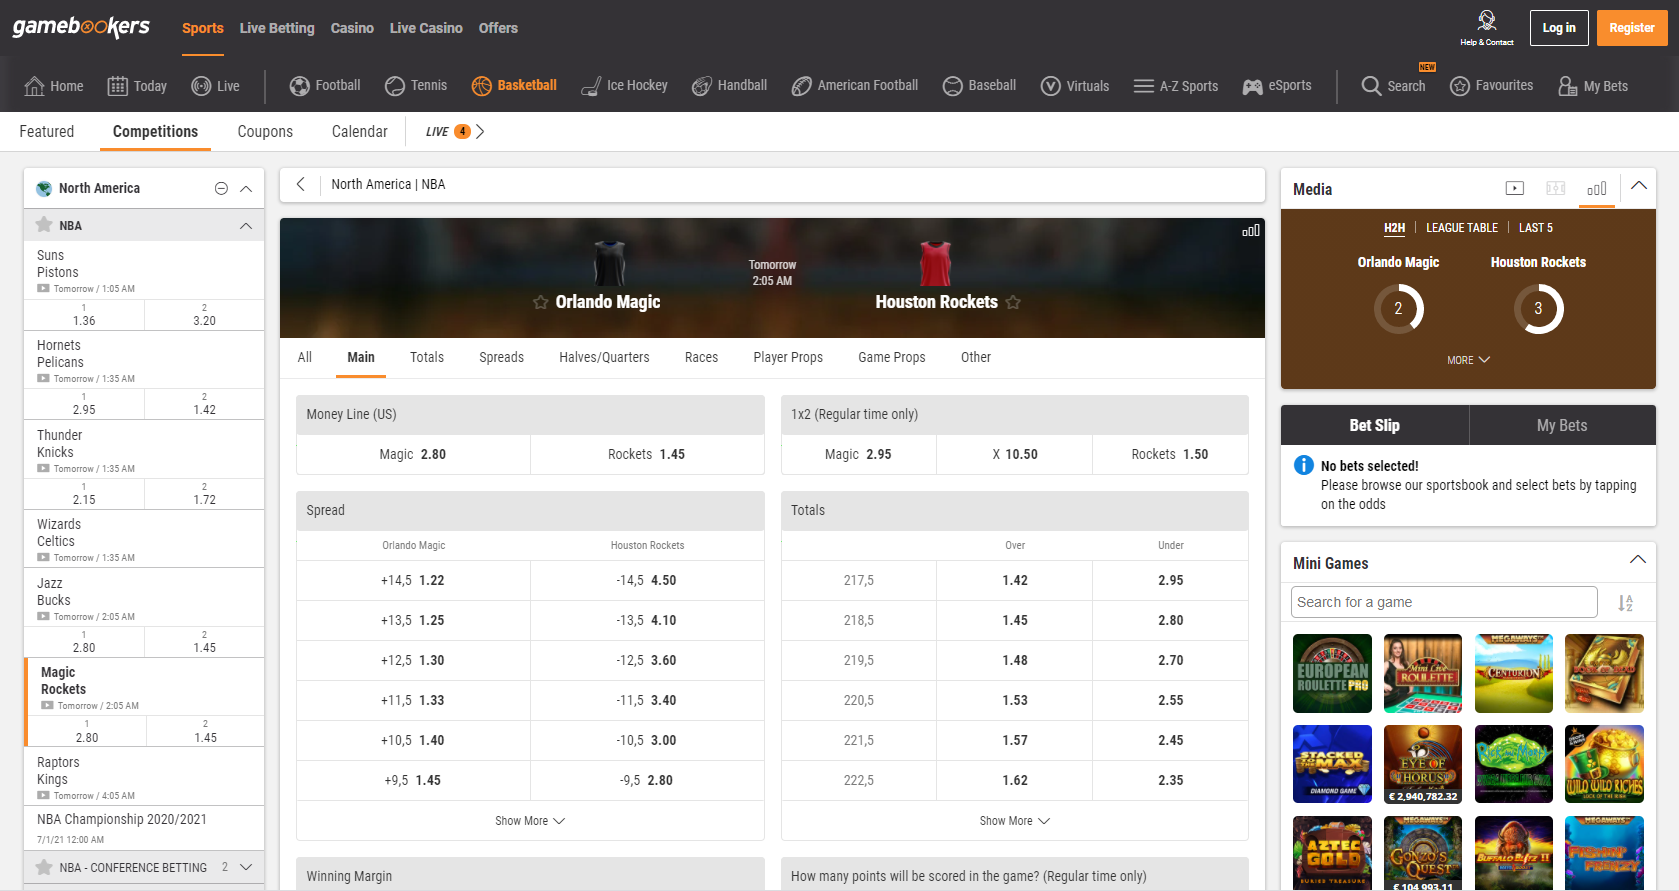Show live video in Media panel
Screen dimensions: 1679x891
[x=1515, y=188]
